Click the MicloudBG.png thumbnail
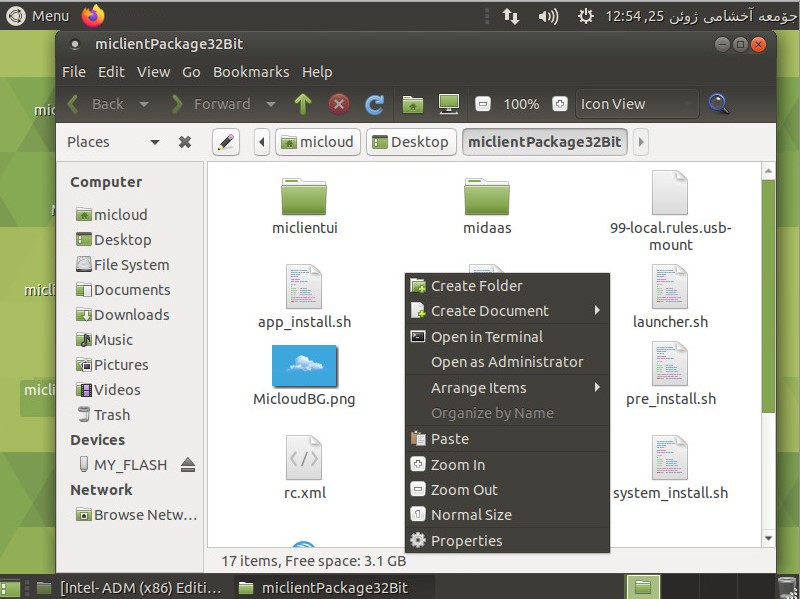 tap(304, 367)
